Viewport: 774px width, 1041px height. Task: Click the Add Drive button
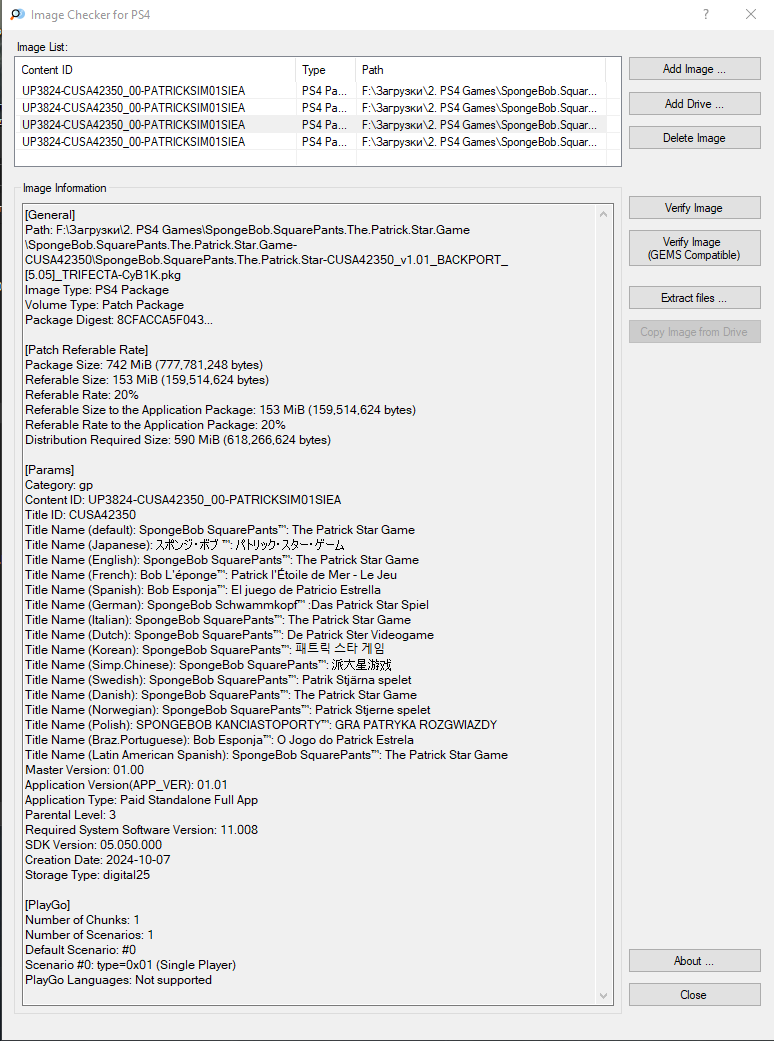click(x=694, y=104)
